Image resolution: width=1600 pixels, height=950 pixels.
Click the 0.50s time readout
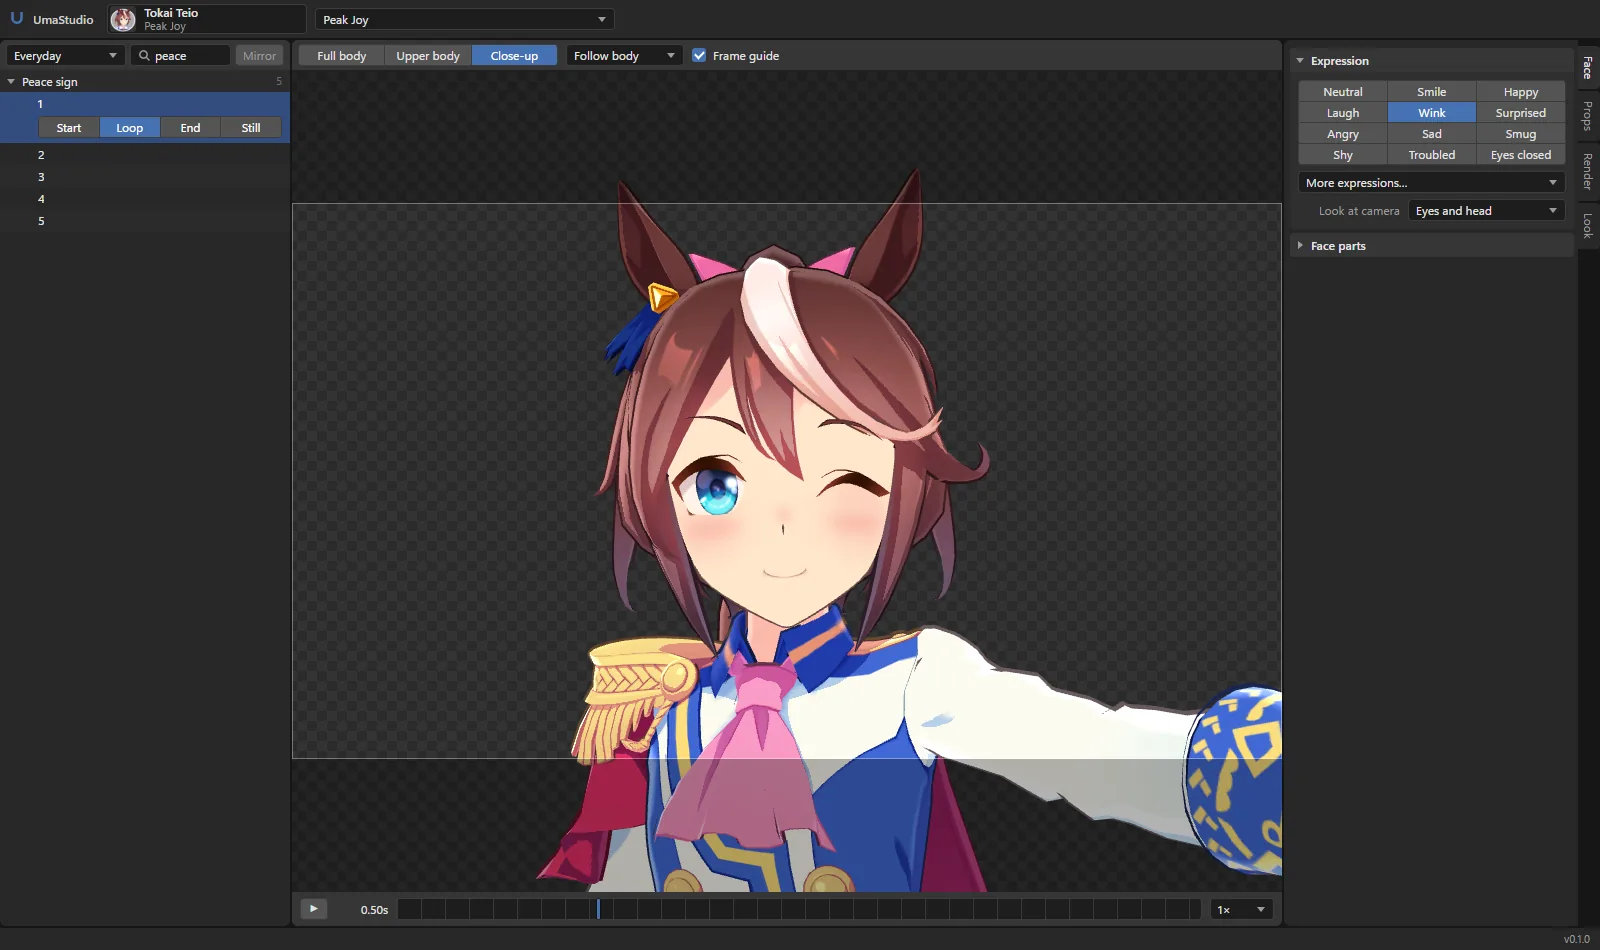point(374,910)
